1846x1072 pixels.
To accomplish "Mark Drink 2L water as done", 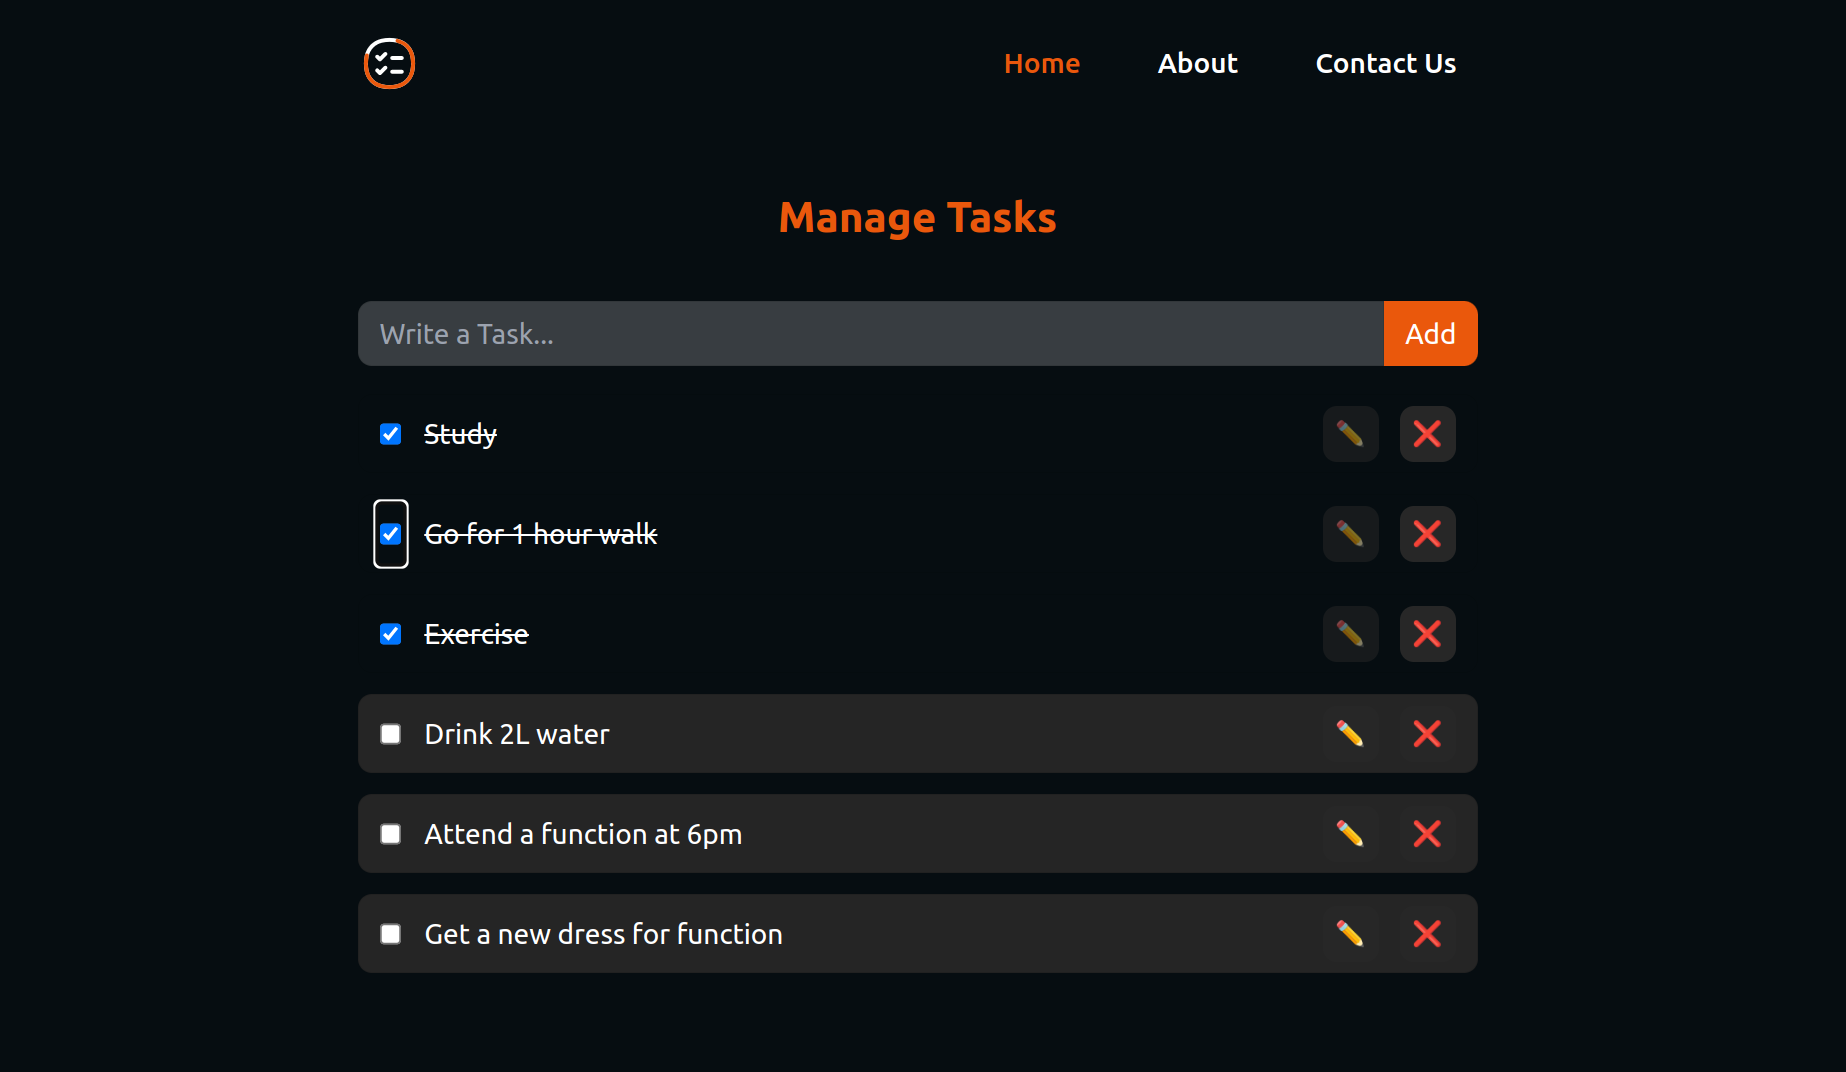I will click(x=391, y=734).
